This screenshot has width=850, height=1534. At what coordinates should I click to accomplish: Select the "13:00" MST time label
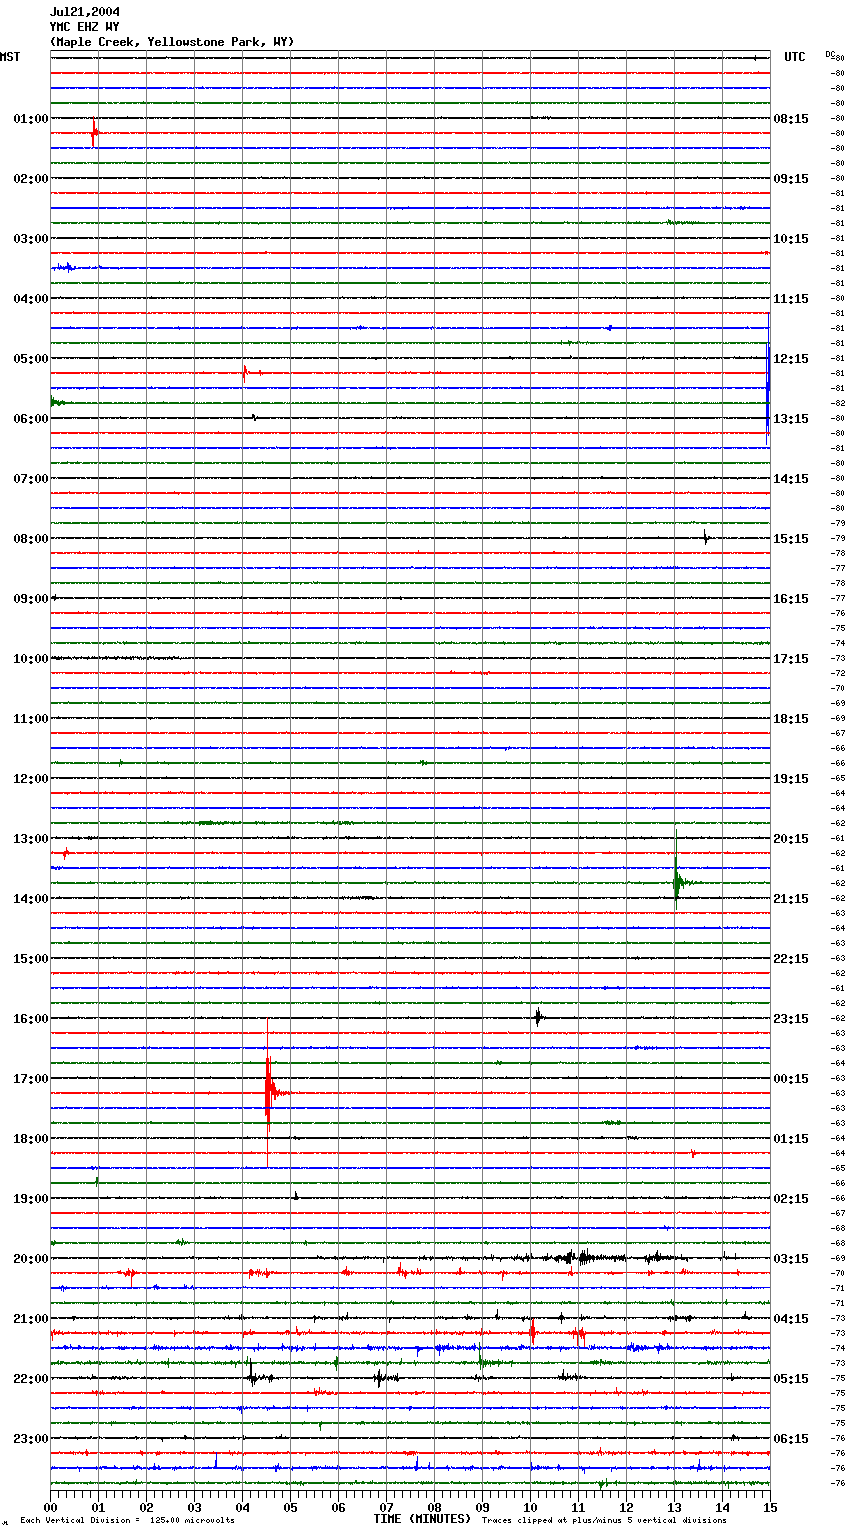[31, 839]
